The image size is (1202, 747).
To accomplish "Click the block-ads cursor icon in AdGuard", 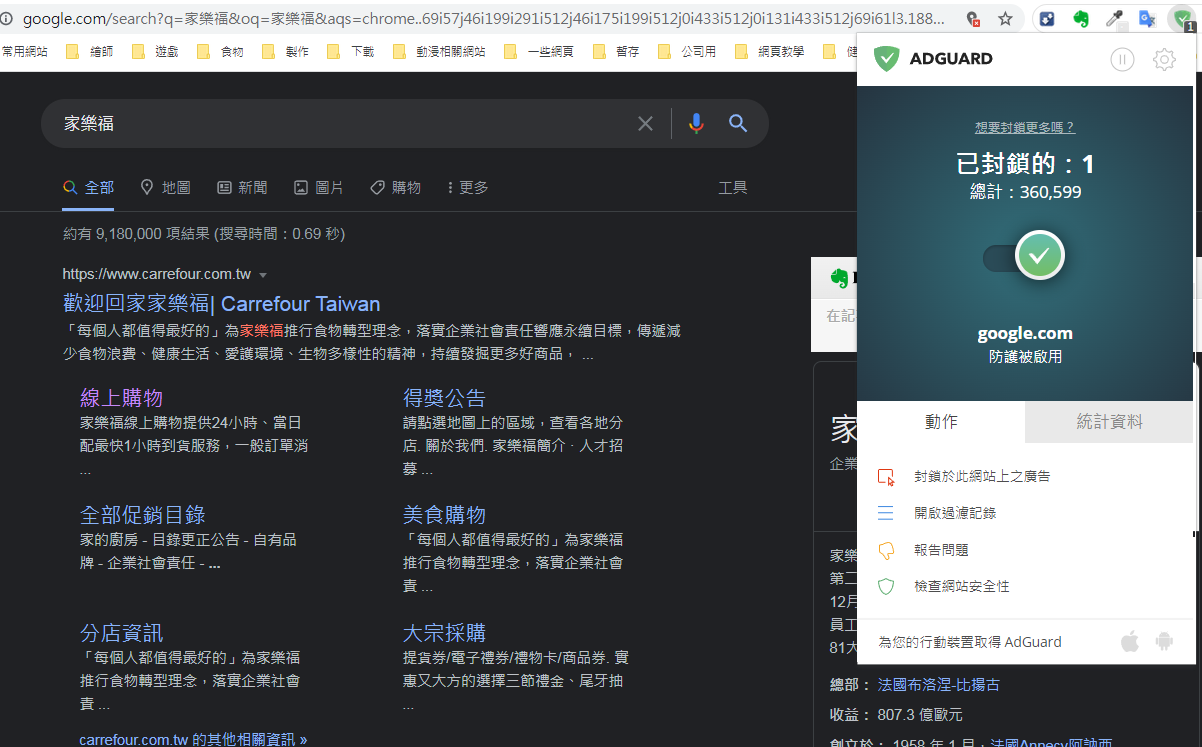I will 885,477.
